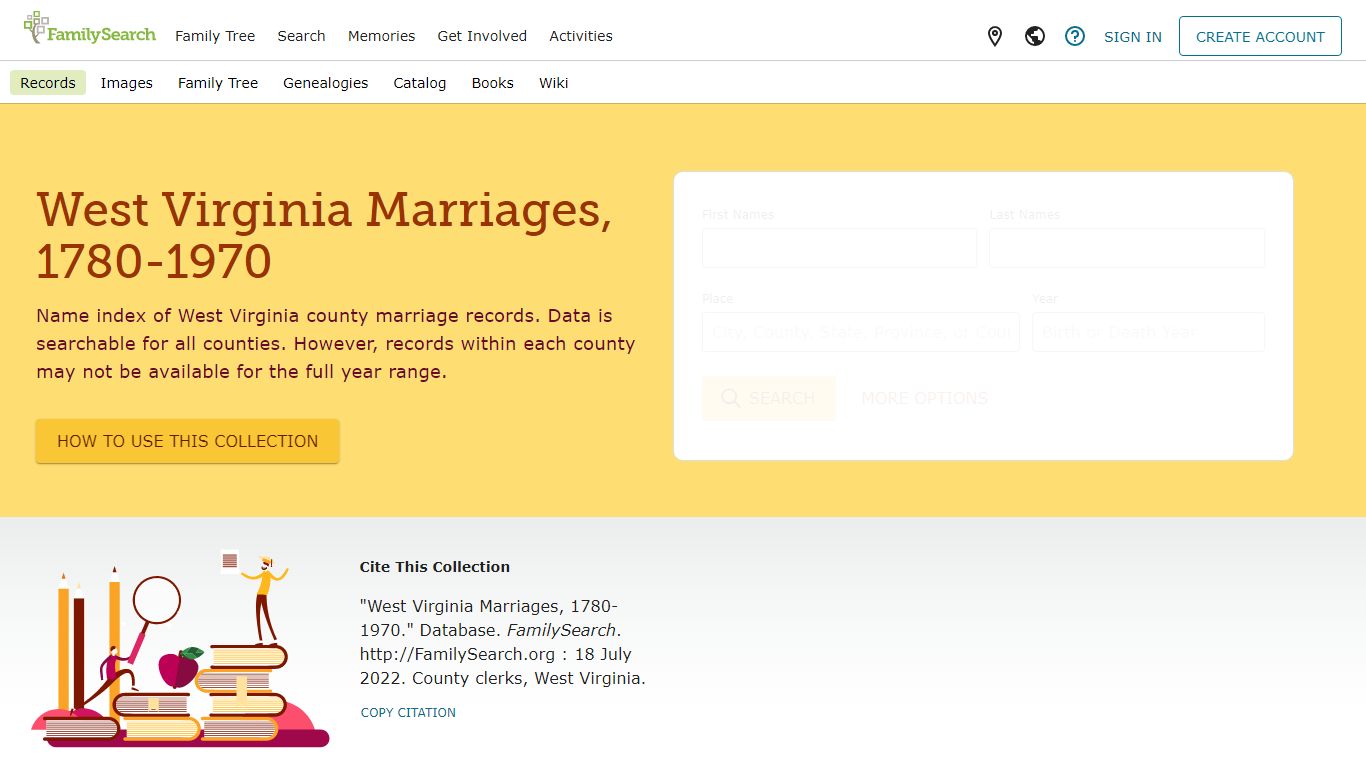Focus the Last Names input field
The width and height of the screenshot is (1366, 768).
tap(1127, 248)
